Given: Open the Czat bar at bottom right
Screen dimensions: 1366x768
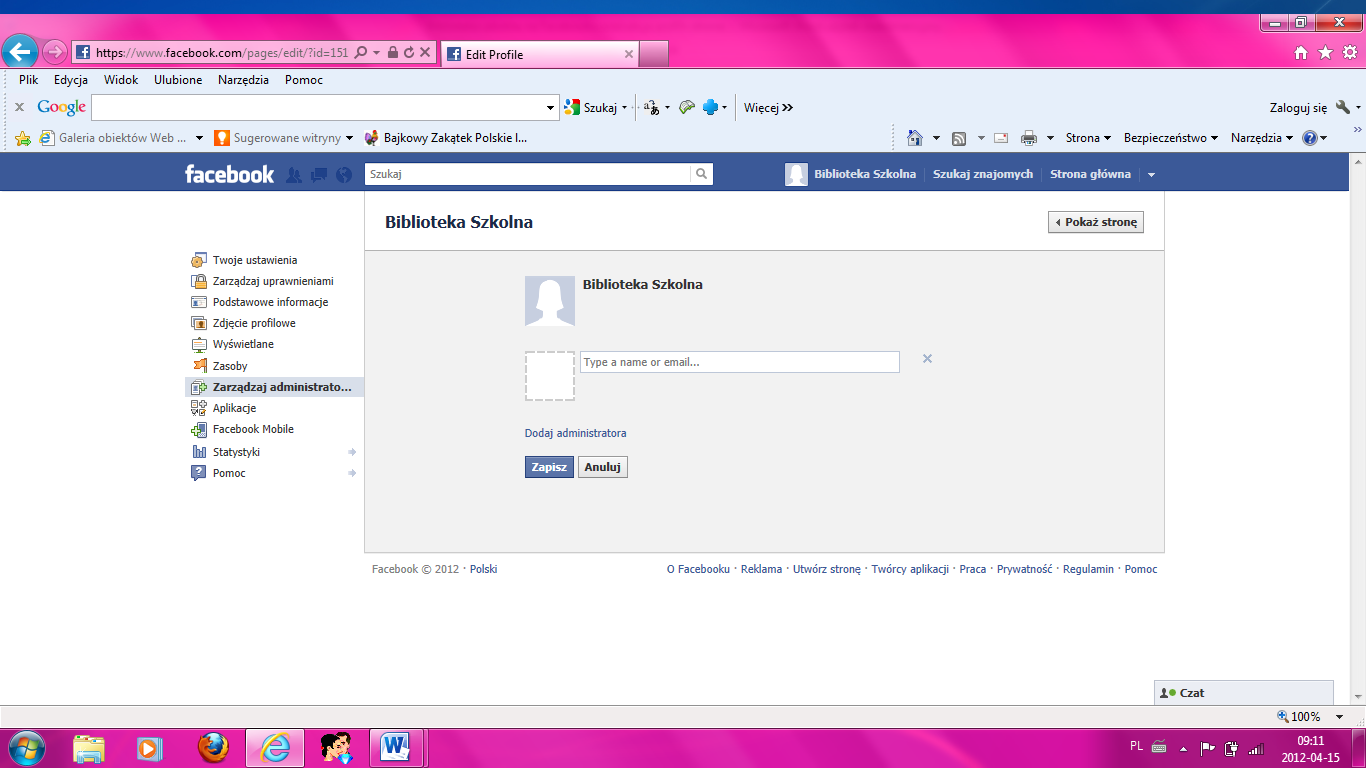Looking at the screenshot, I should click(1244, 692).
